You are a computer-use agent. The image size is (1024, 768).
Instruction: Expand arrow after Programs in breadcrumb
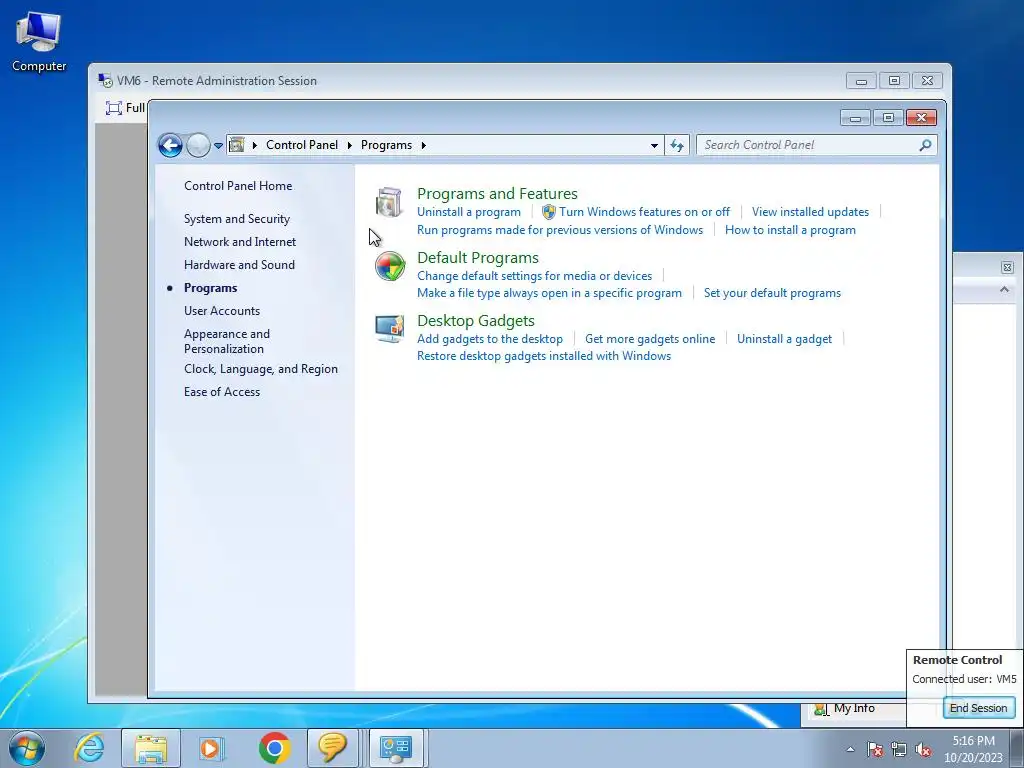coord(423,145)
